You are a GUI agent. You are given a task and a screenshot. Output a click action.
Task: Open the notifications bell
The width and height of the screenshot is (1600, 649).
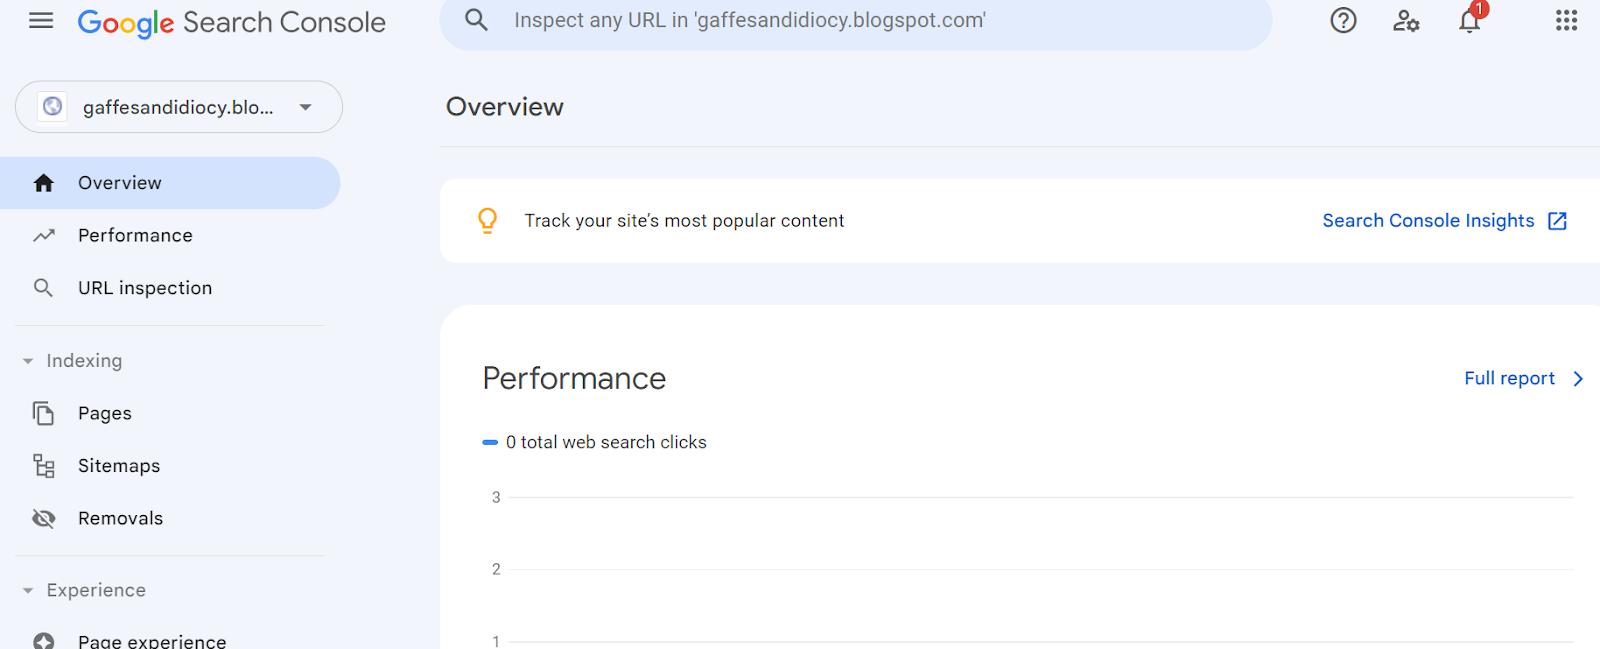tap(1469, 21)
